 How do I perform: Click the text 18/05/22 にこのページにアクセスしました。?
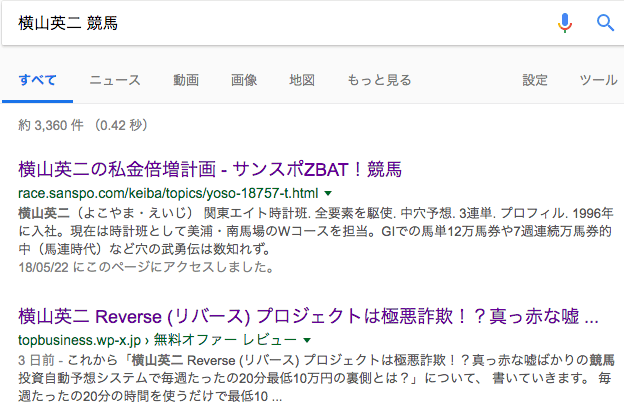tap(146, 267)
